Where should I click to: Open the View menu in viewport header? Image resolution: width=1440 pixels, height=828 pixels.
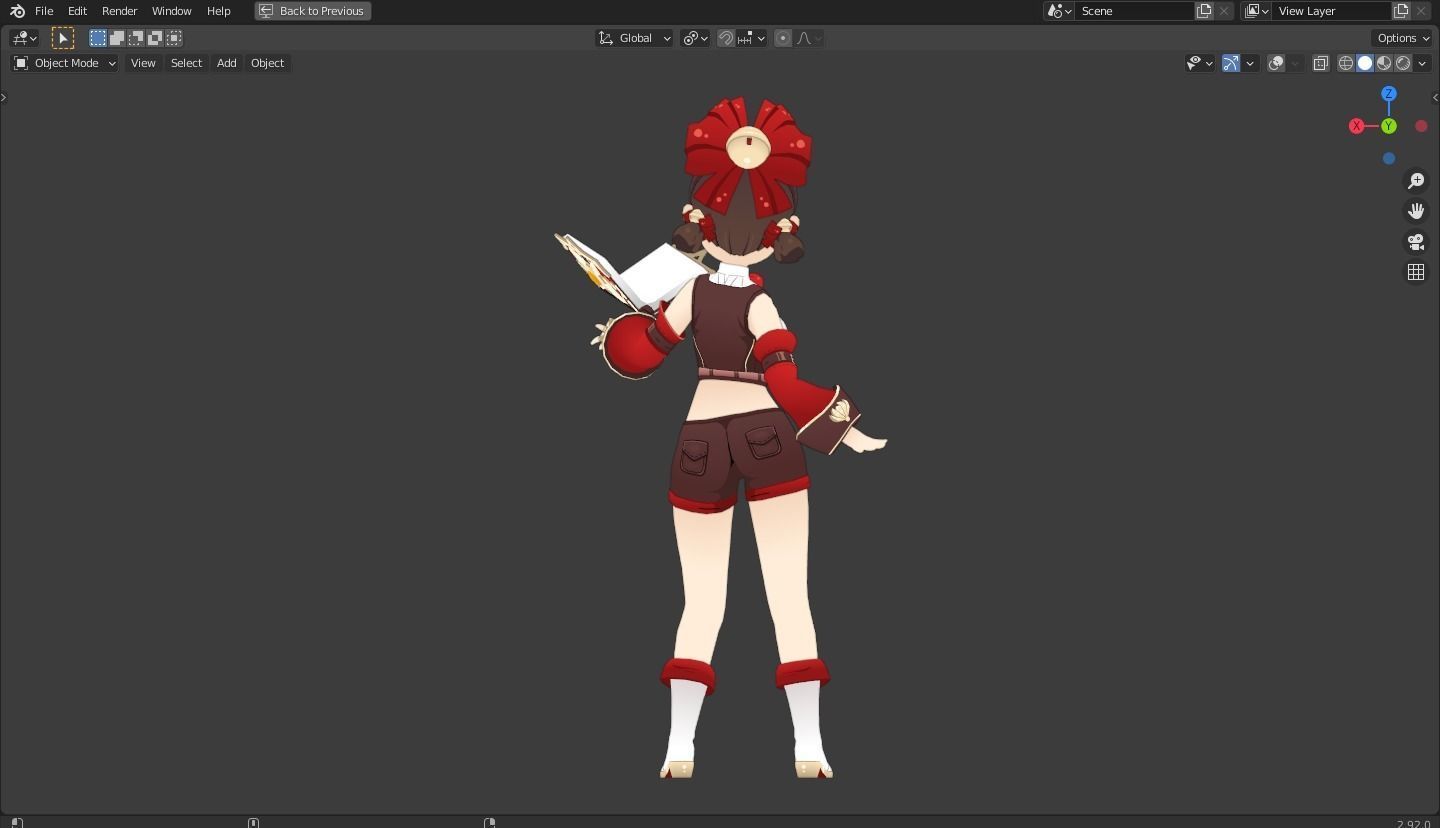(x=143, y=63)
